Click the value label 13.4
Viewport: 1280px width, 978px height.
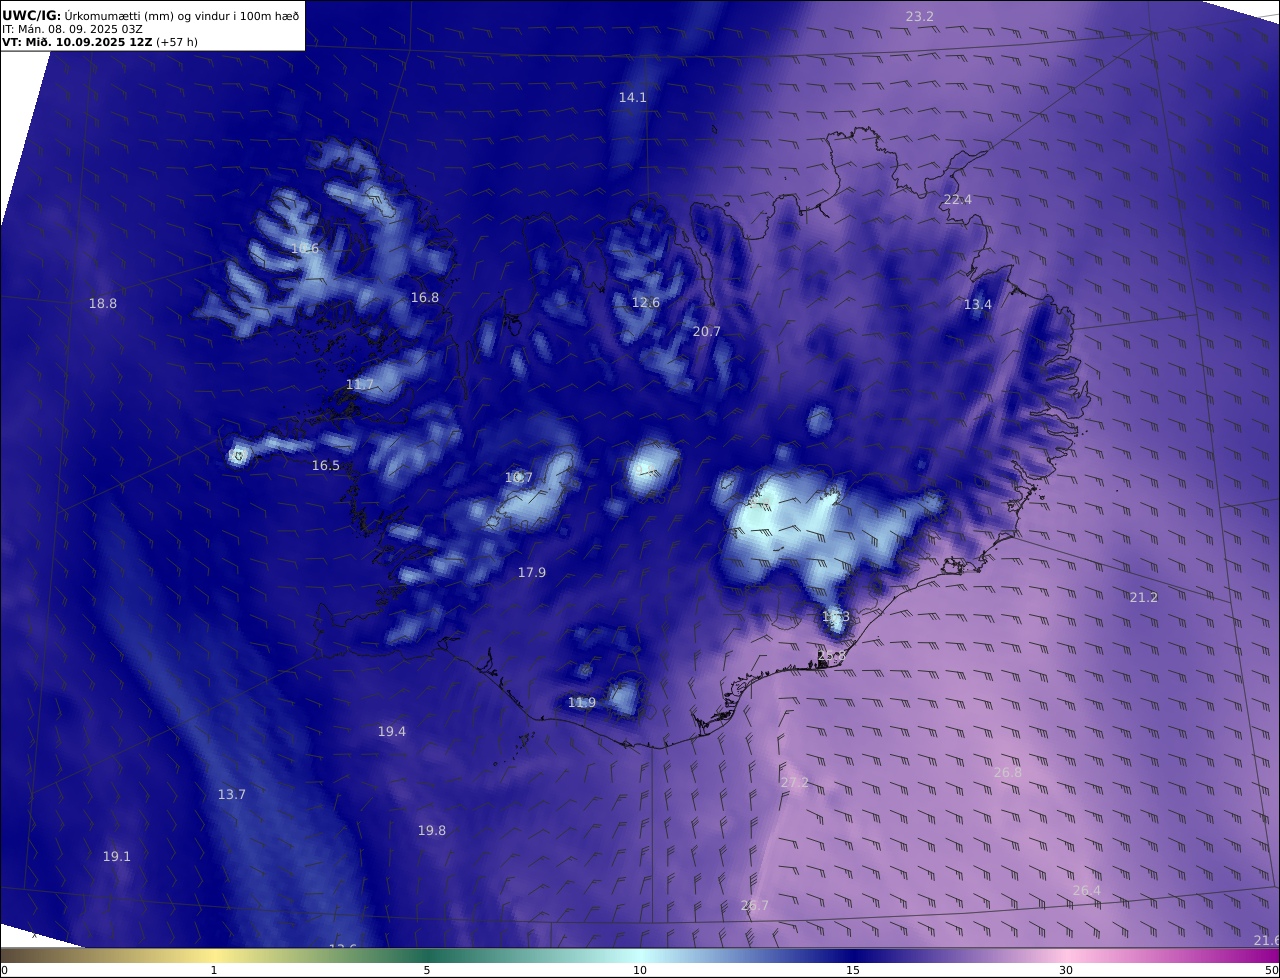977,304
